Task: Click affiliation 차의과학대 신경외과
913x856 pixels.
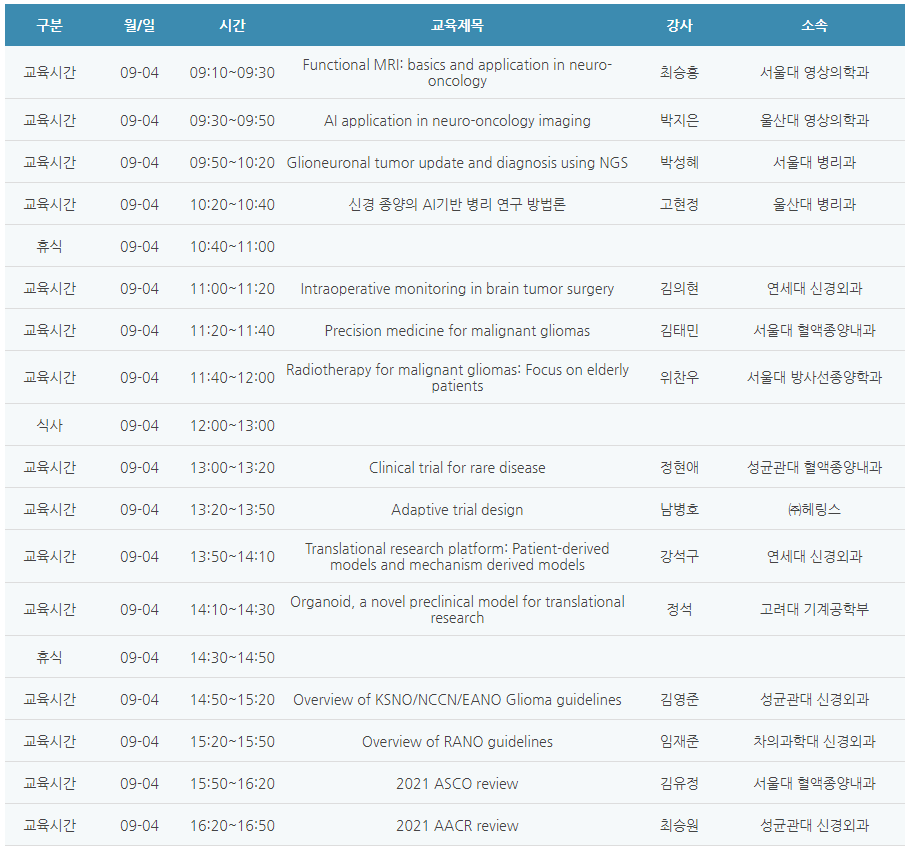Action: [x=814, y=741]
